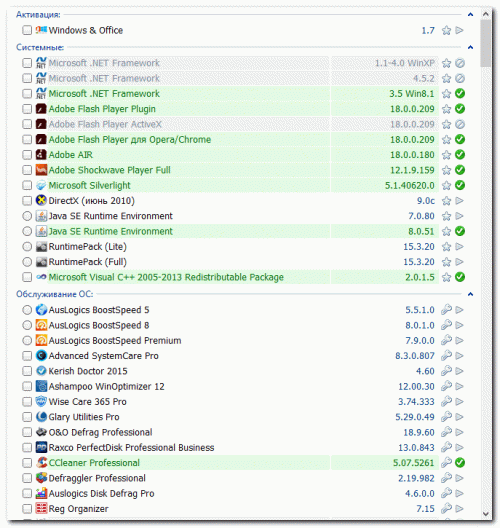Click star icon for RuntimePack (Full)
Viewport: 500px width, 528px height.
(x=446, y=262)
